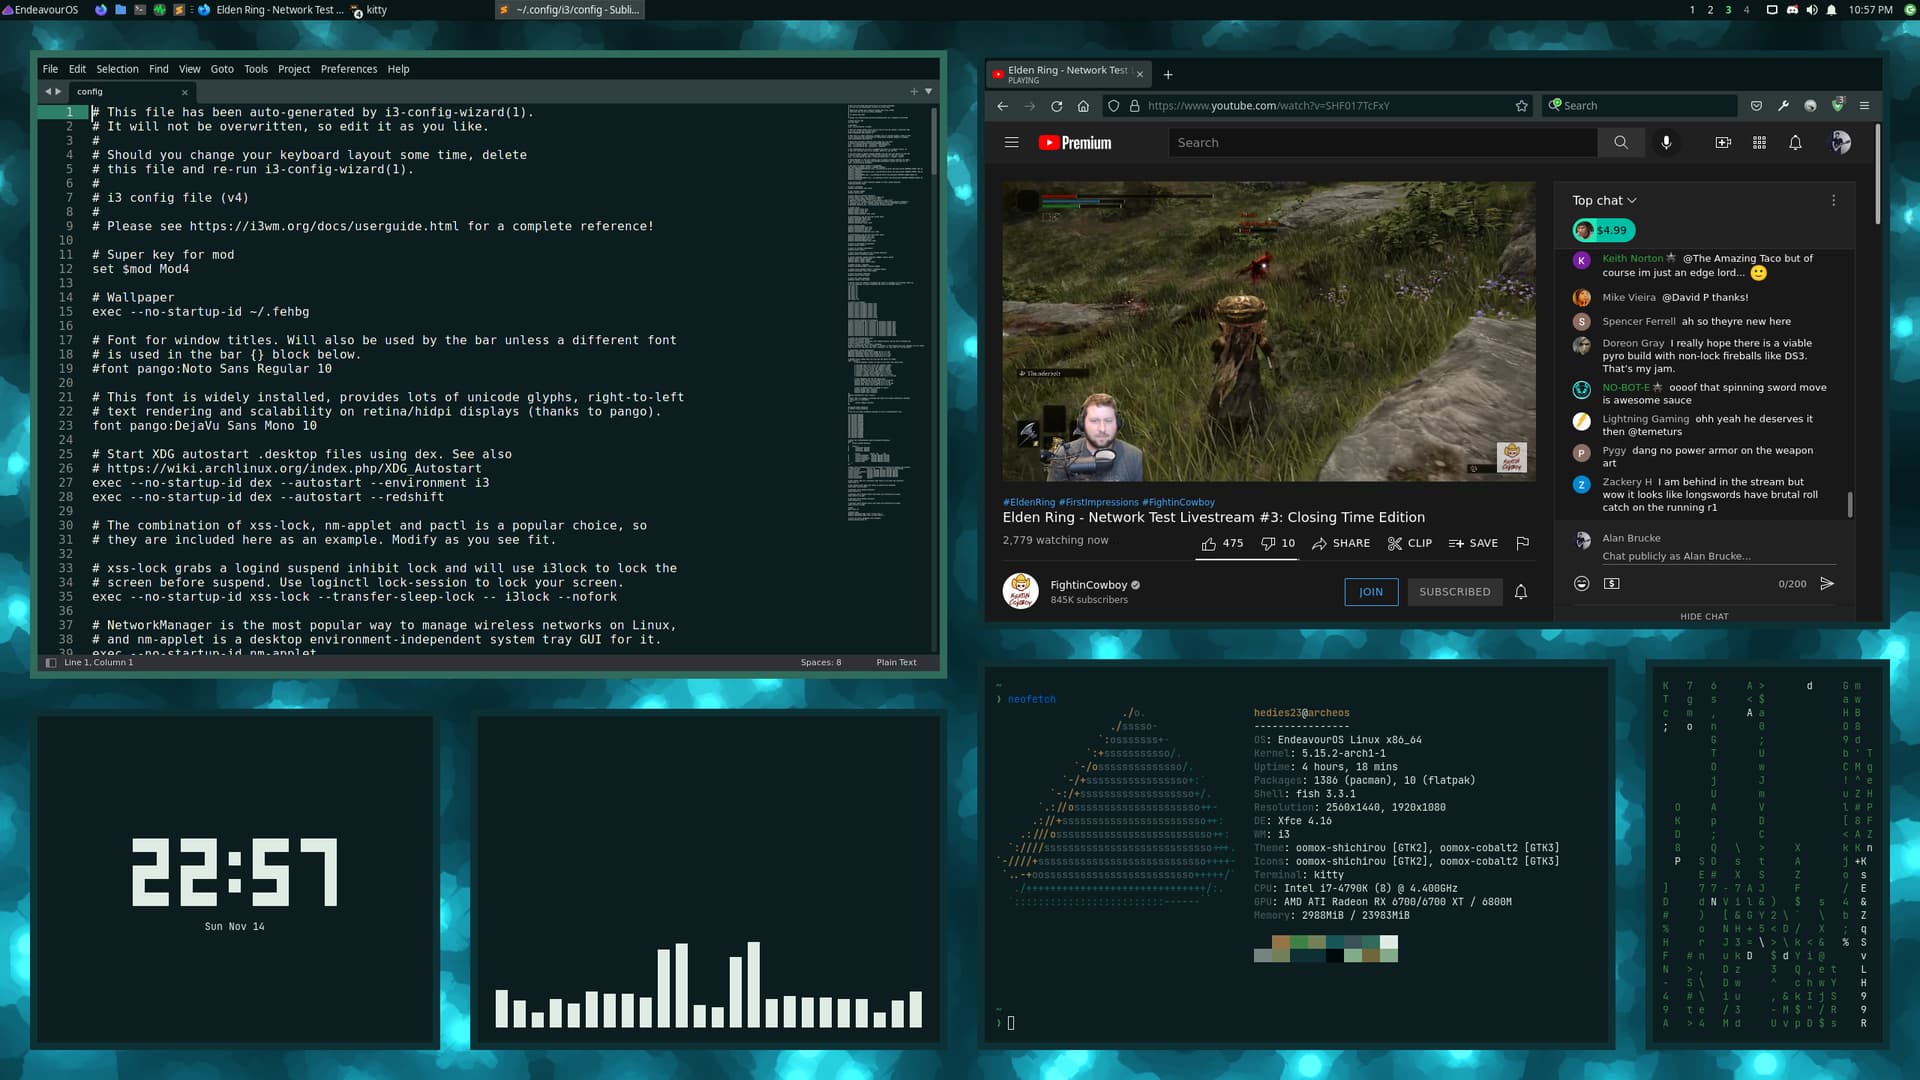
Task: Open the EndeavourOS applications menu
Action: pos(40,10)
